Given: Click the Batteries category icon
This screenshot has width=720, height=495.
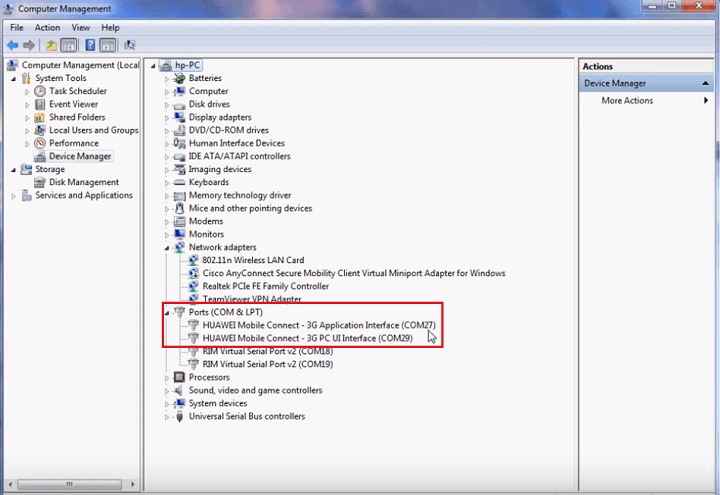Looking at the screenshot, I should (x=179, y=78).
